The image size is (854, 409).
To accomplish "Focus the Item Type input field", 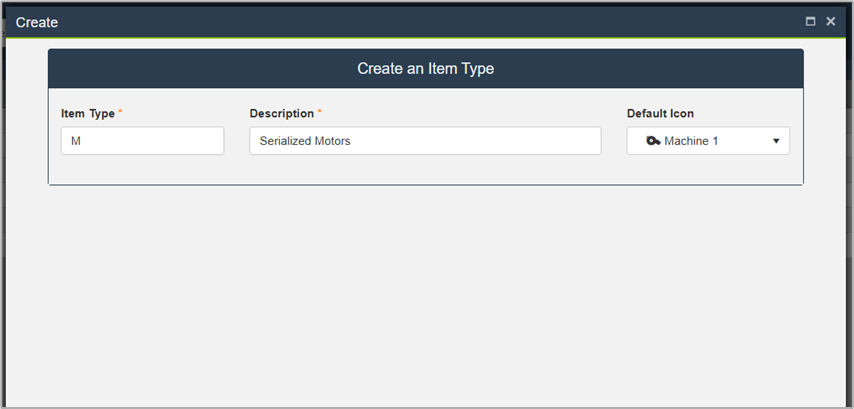I will [x=142, y=141].
